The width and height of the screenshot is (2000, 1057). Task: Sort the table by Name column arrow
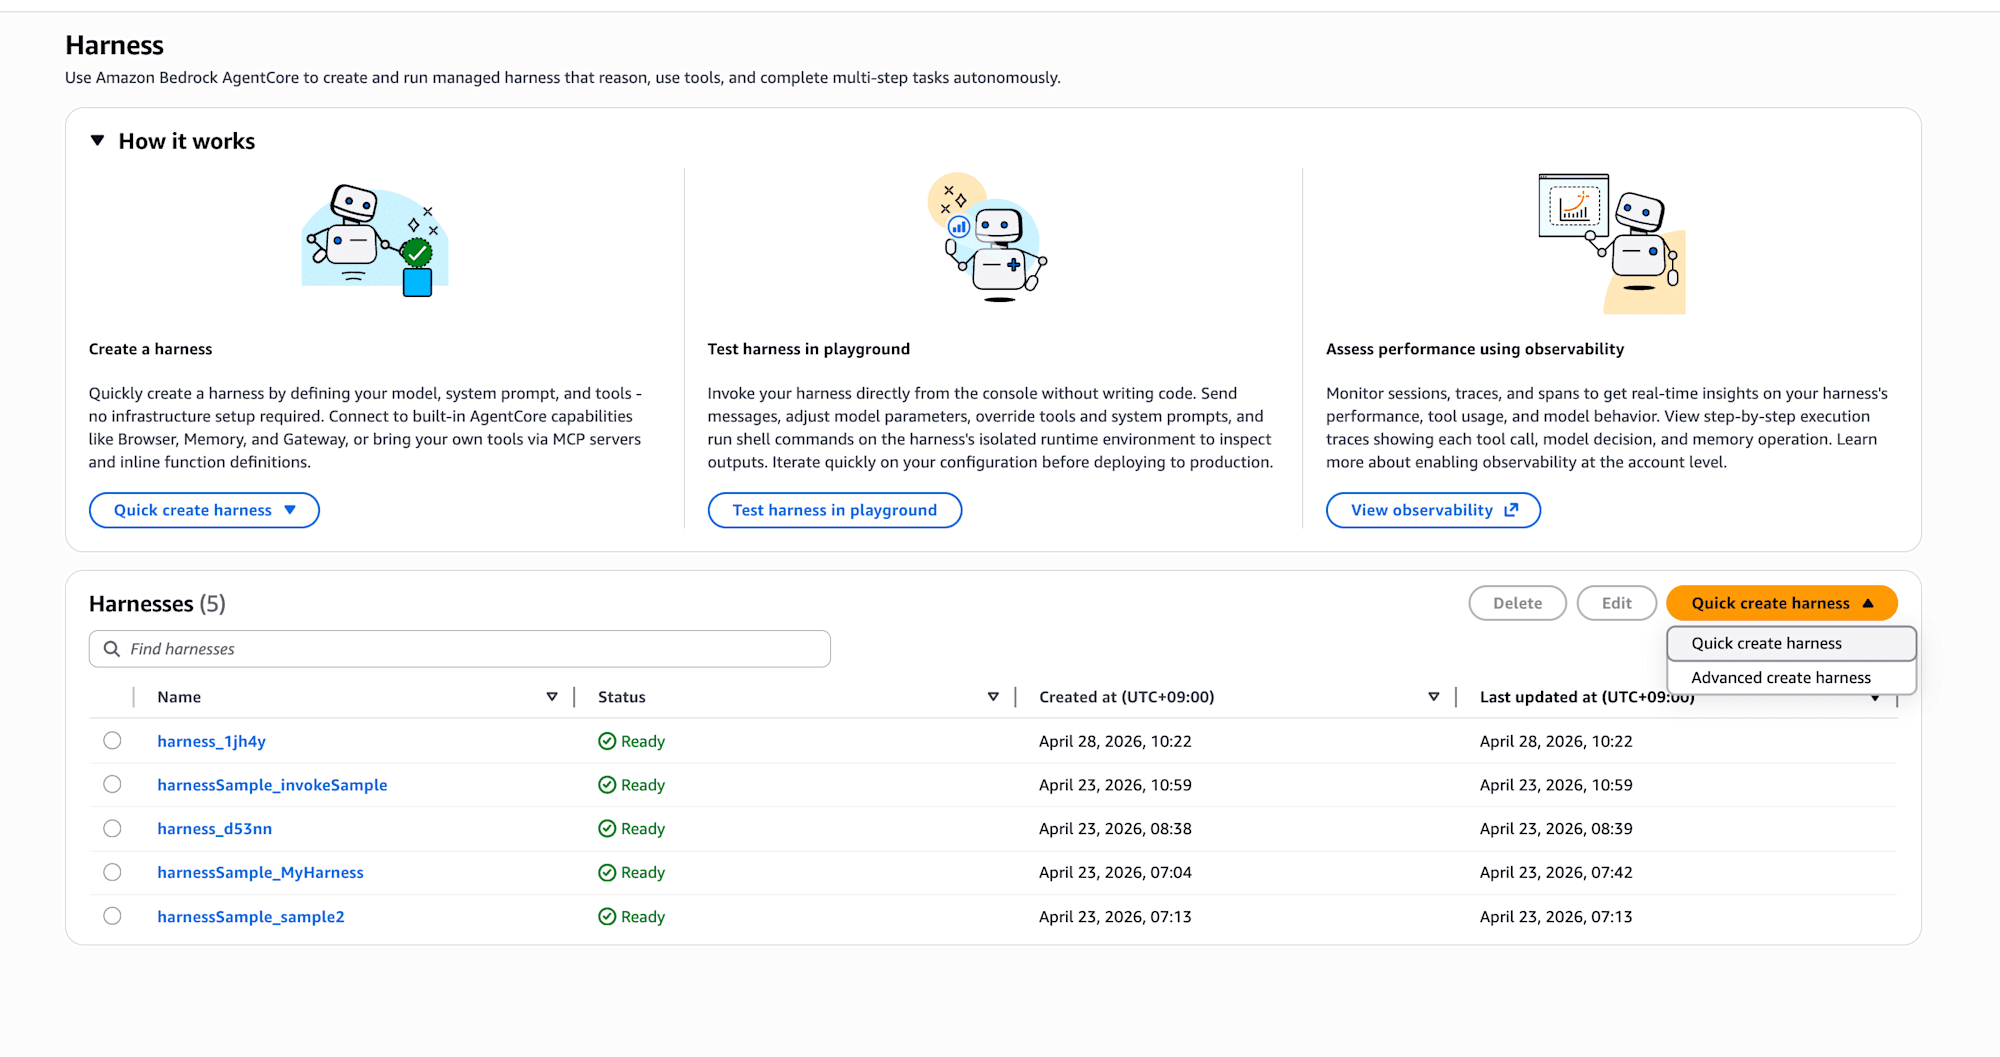pos(552,697)
